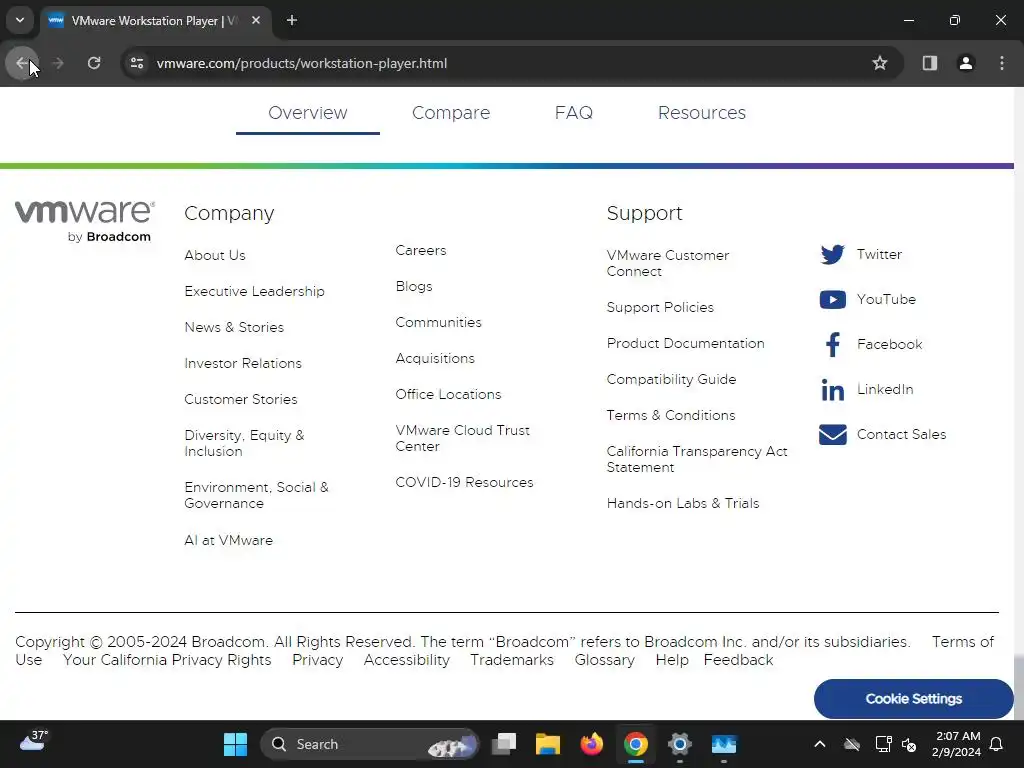Screen dimensions: 1024x768
Task: Open AI at VMware link
Action: tap(229, 540)
